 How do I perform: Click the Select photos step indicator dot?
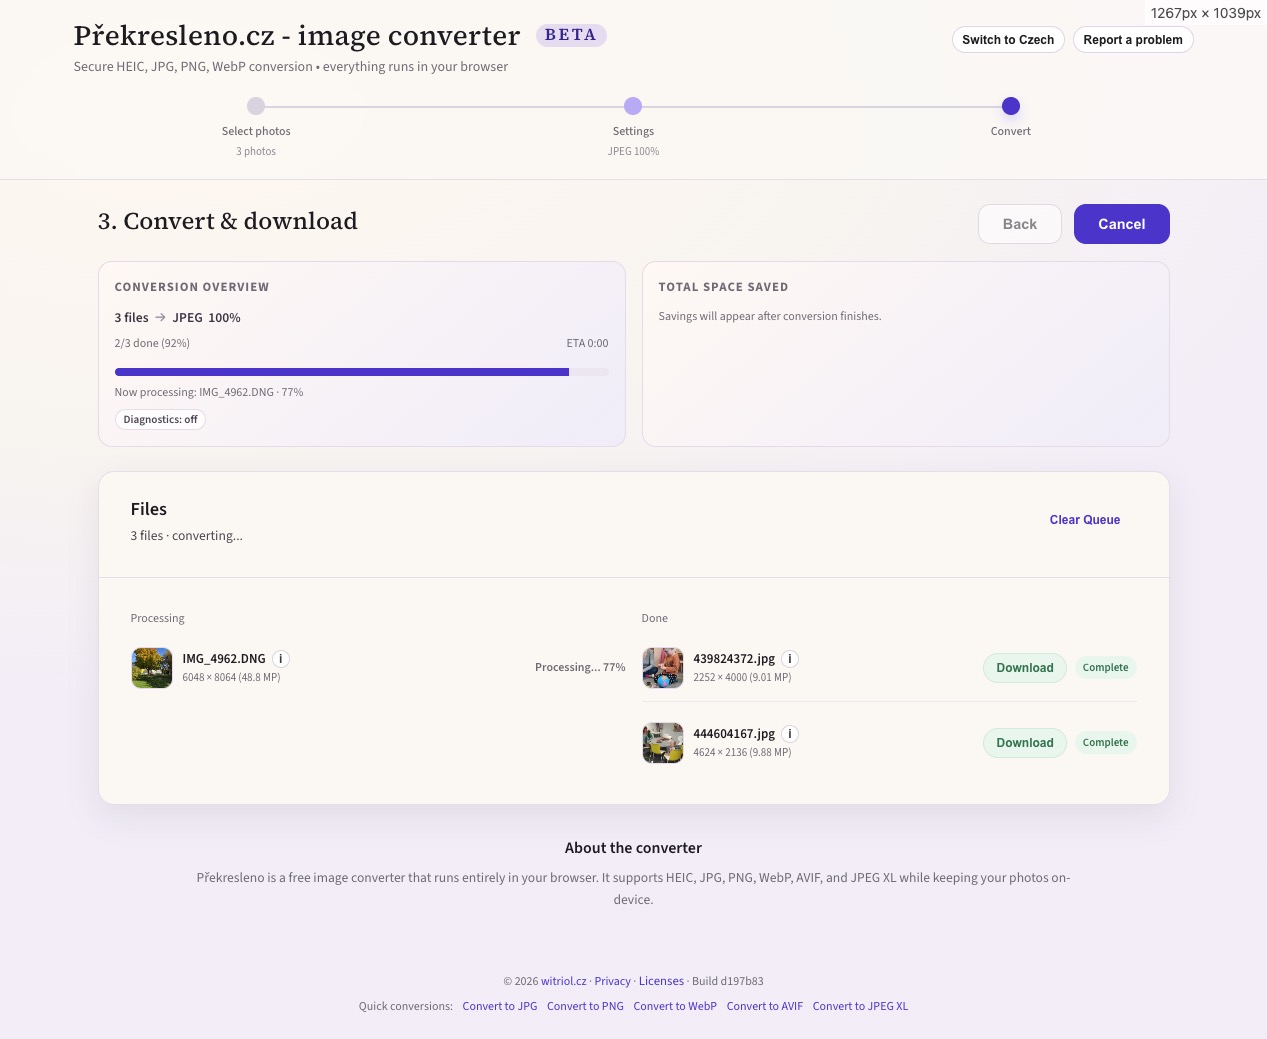click(x=256, y=106)
